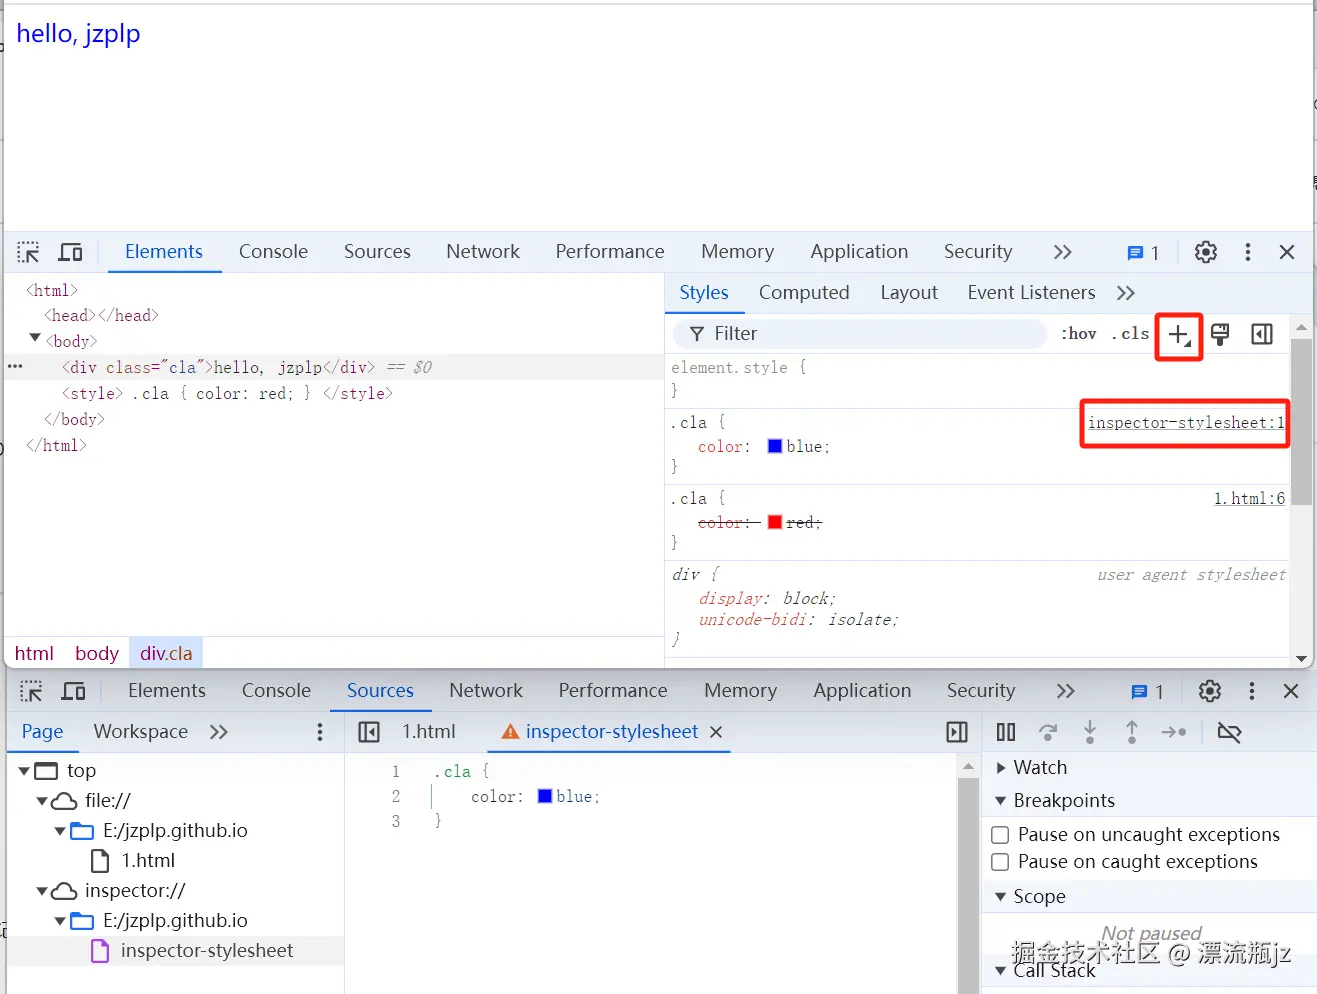Hide the debugger sidebar icon
Screen dimensions: 1317x994
coord(957,732)
